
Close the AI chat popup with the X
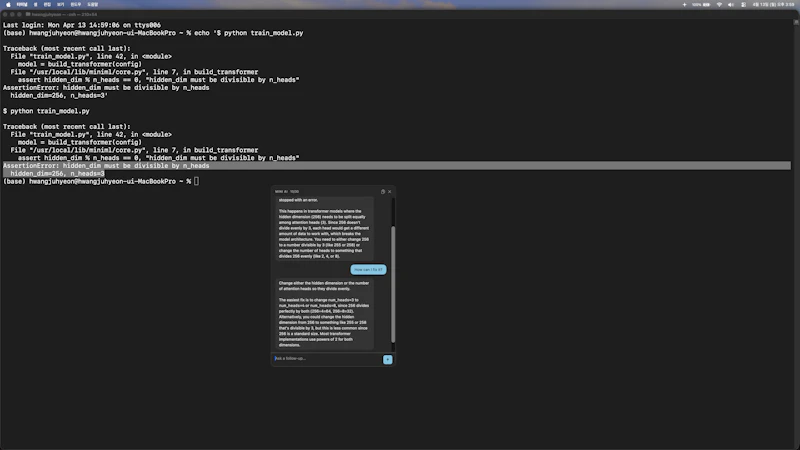[389, 191]
